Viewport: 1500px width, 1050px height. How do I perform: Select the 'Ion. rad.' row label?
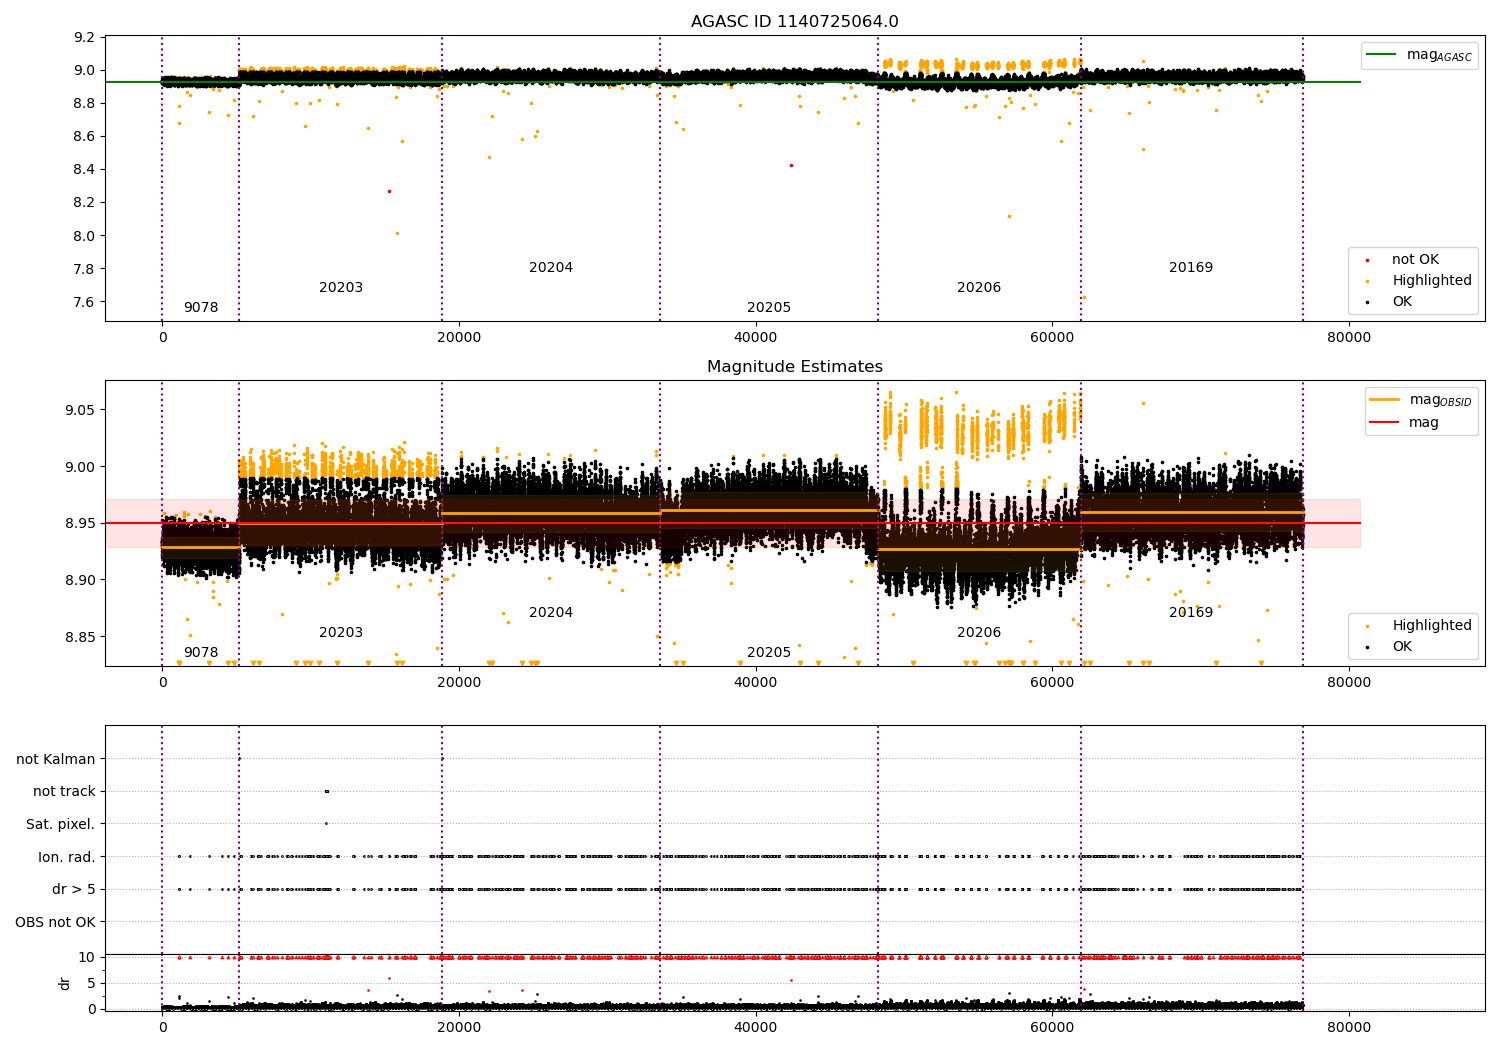(x=66, y=857)
